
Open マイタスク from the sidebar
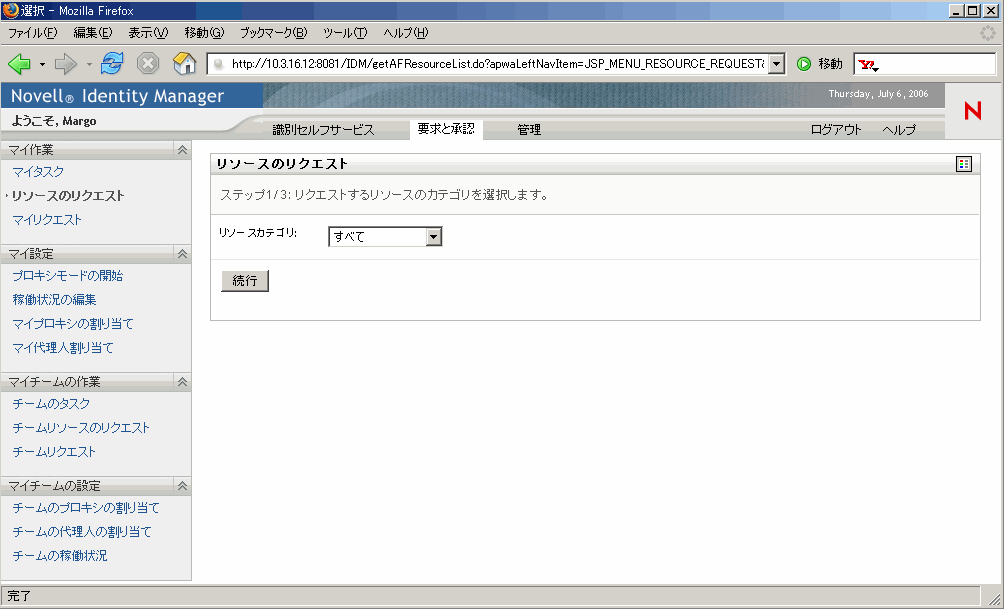click(38, 171)
